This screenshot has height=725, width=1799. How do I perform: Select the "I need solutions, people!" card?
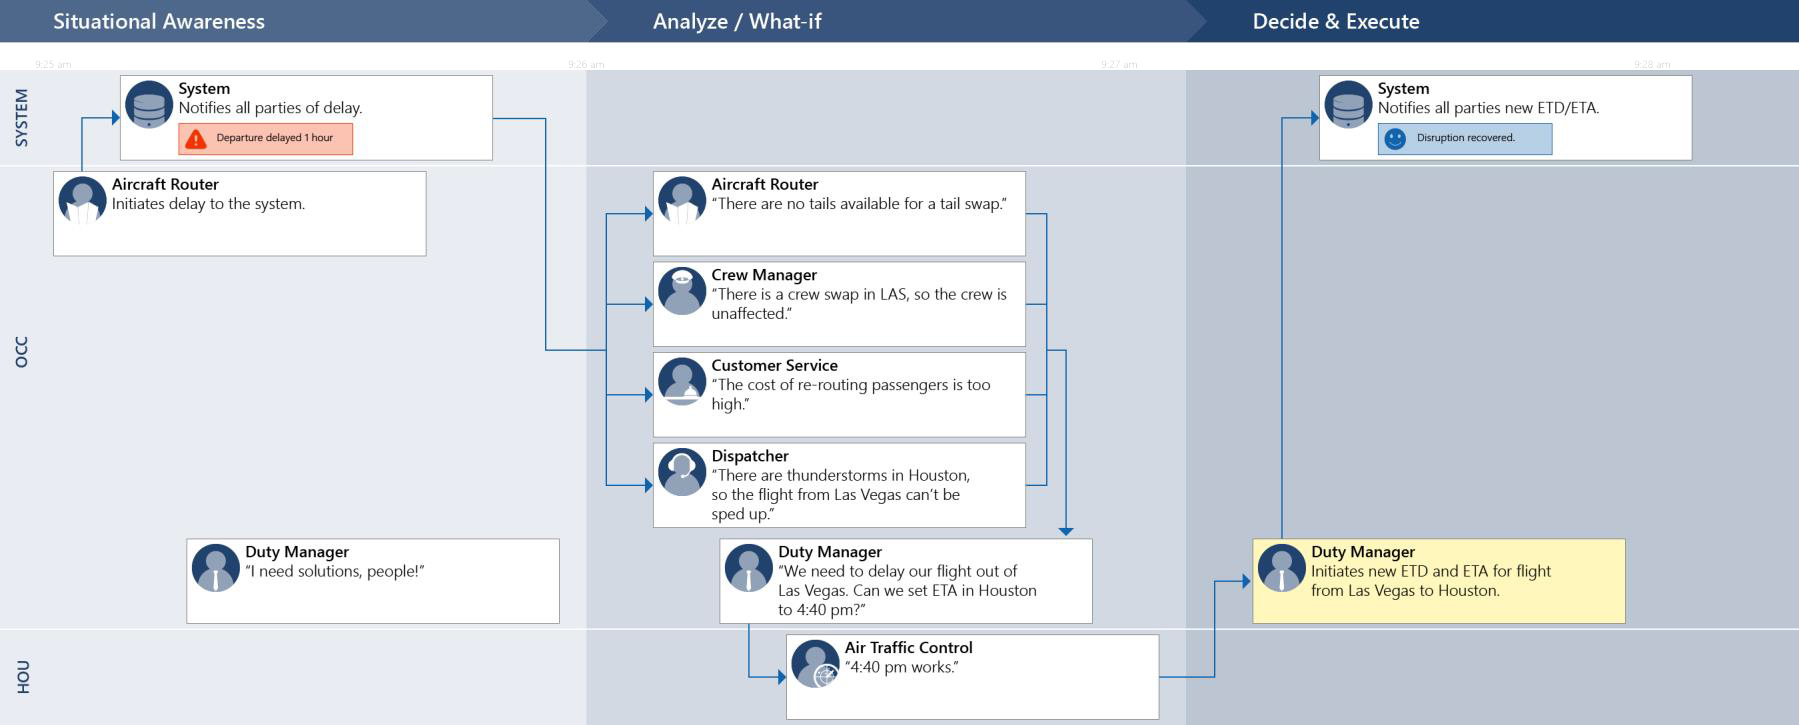[x=373, y=581]
